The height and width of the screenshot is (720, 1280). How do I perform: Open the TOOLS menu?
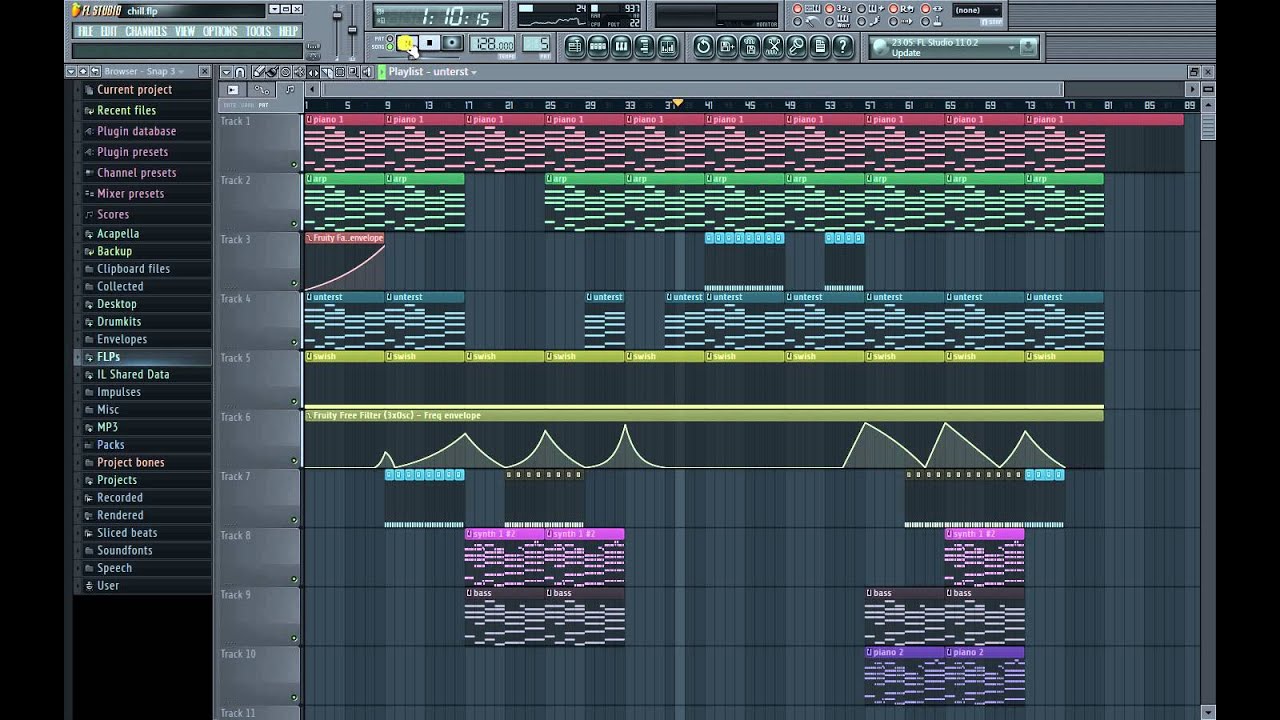click(x=258, y=31)
